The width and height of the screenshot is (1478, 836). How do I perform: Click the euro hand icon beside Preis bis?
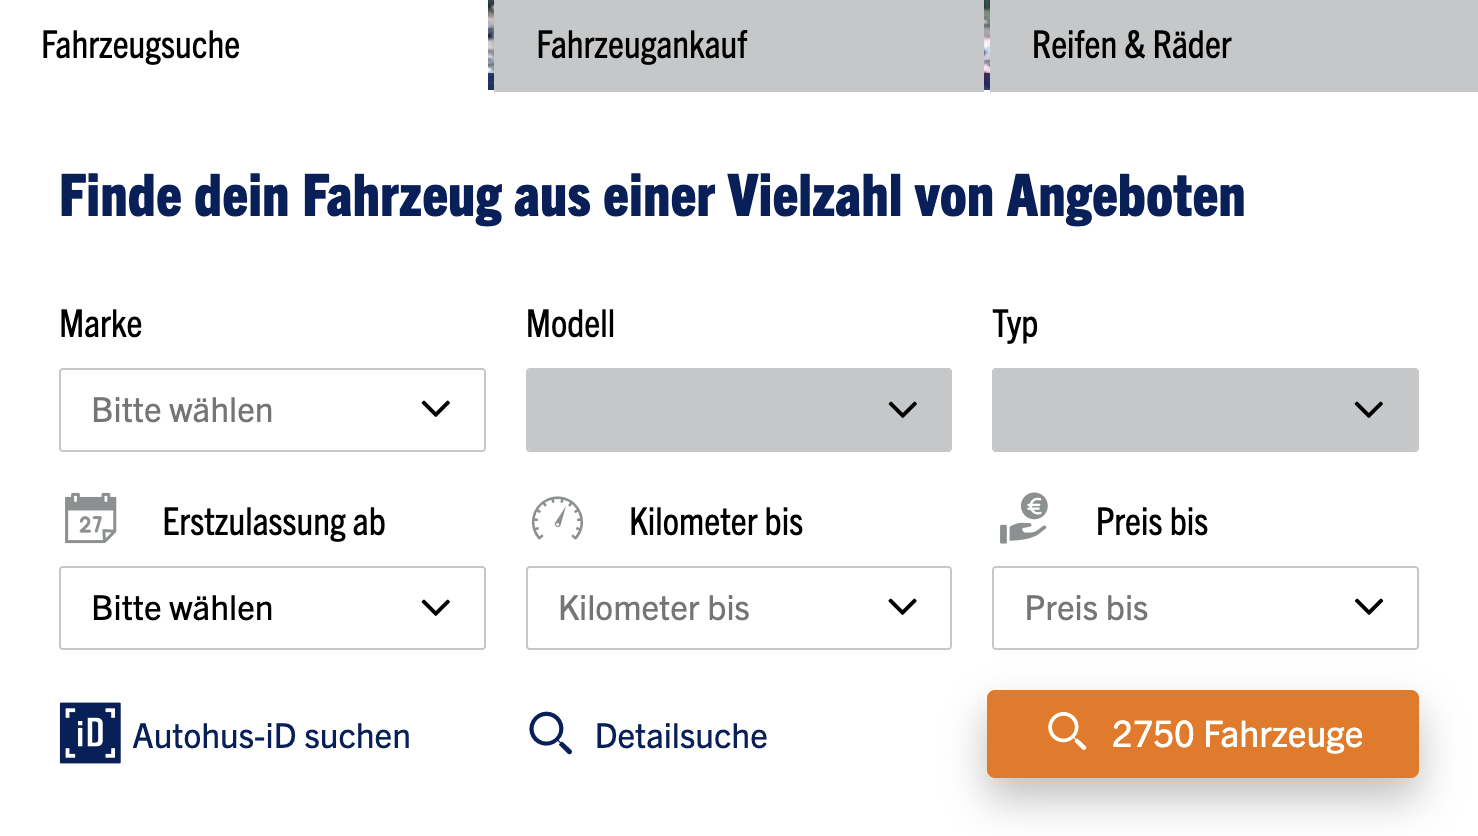pyautogui.click(x=1023, y=519)
